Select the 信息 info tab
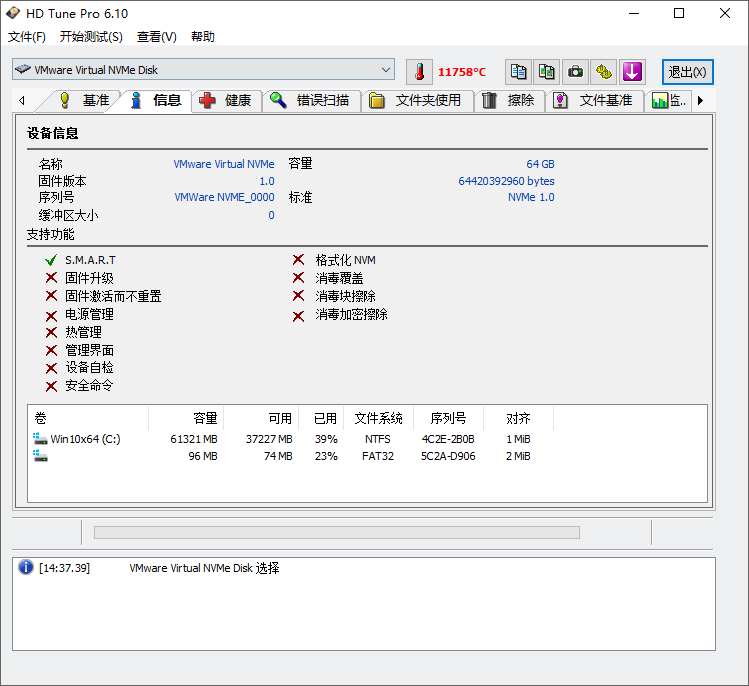This screenshot has width=749, height=686. 156,100
